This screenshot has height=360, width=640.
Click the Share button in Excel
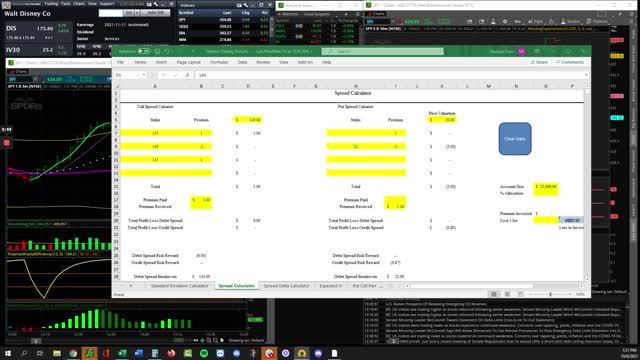coord(539,62)
